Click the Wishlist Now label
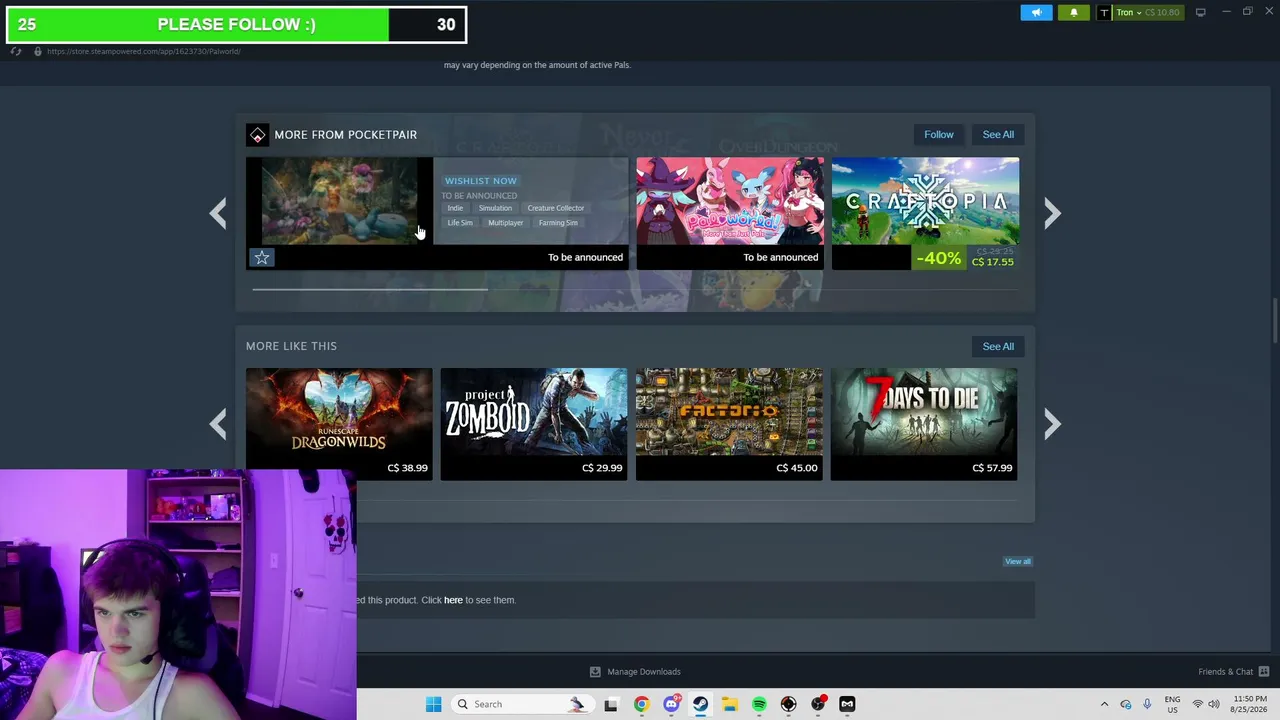Screen dimensions: 1280x720 pos(481,181)
